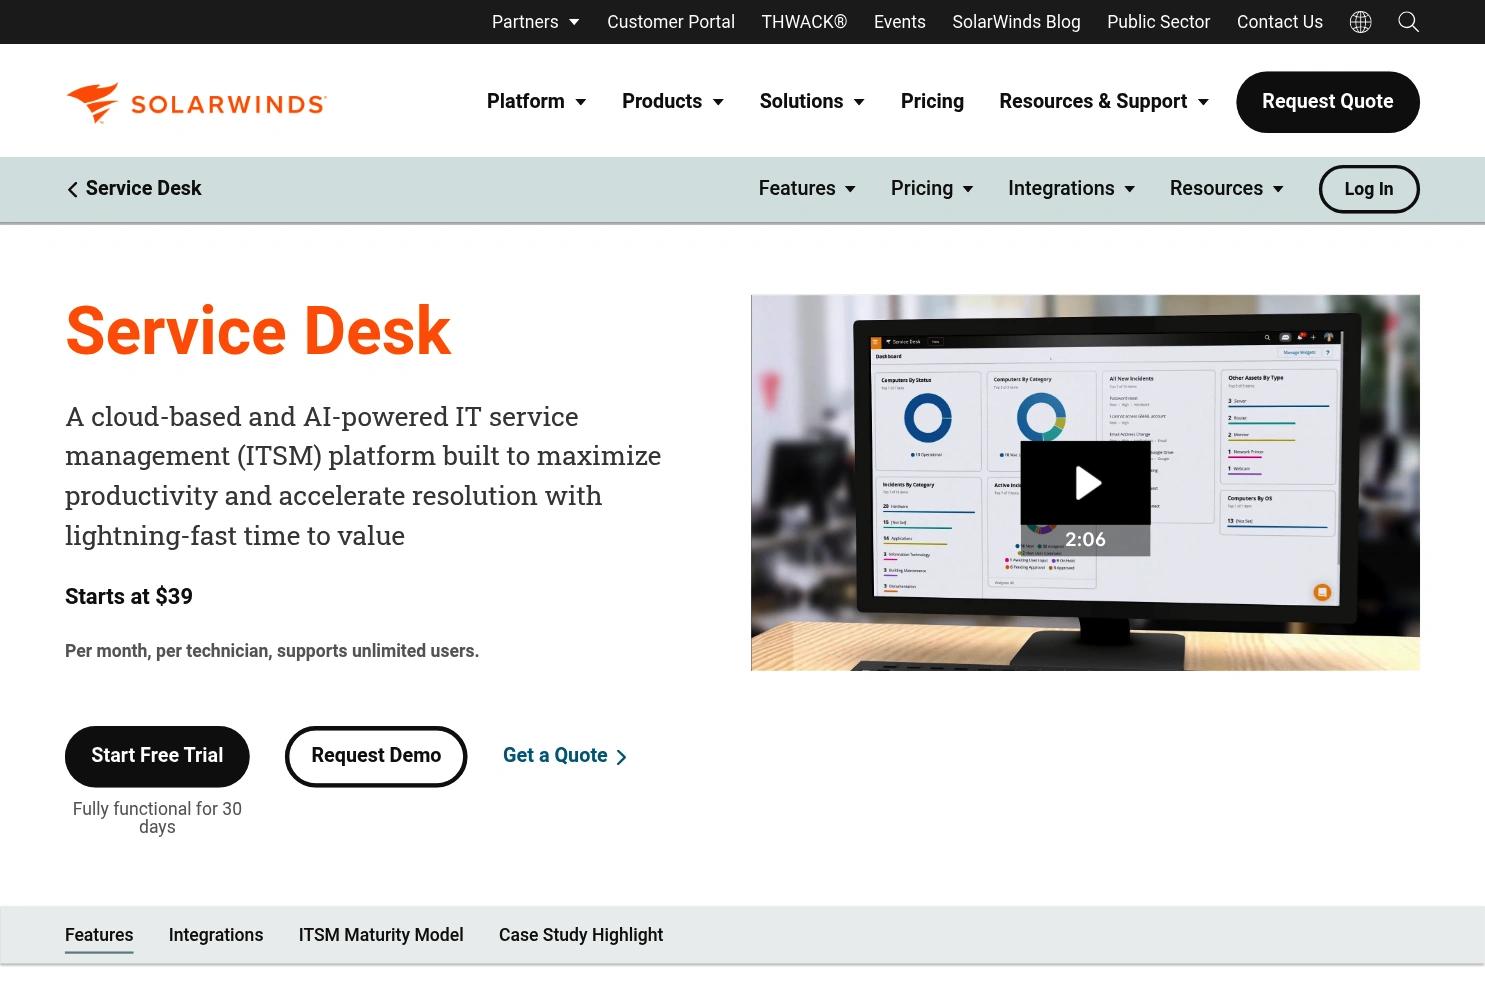
Task: Click the video duration label 2:06
Action: [x=1085, y=540]
